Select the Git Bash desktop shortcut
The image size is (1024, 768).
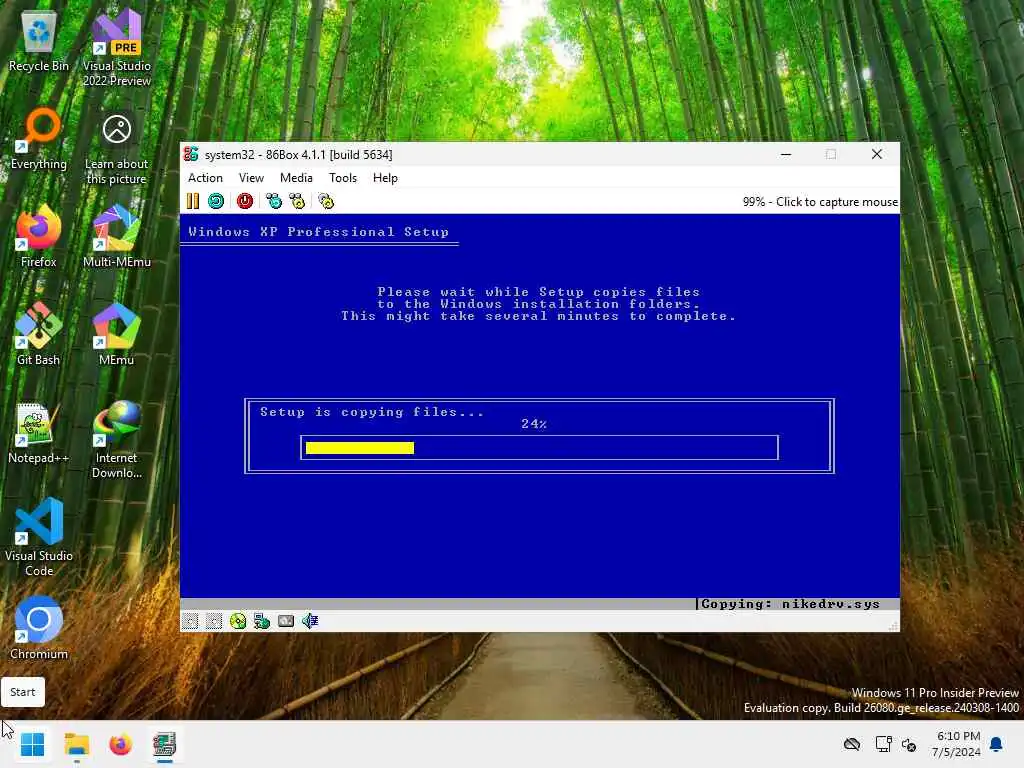(39, 334)
